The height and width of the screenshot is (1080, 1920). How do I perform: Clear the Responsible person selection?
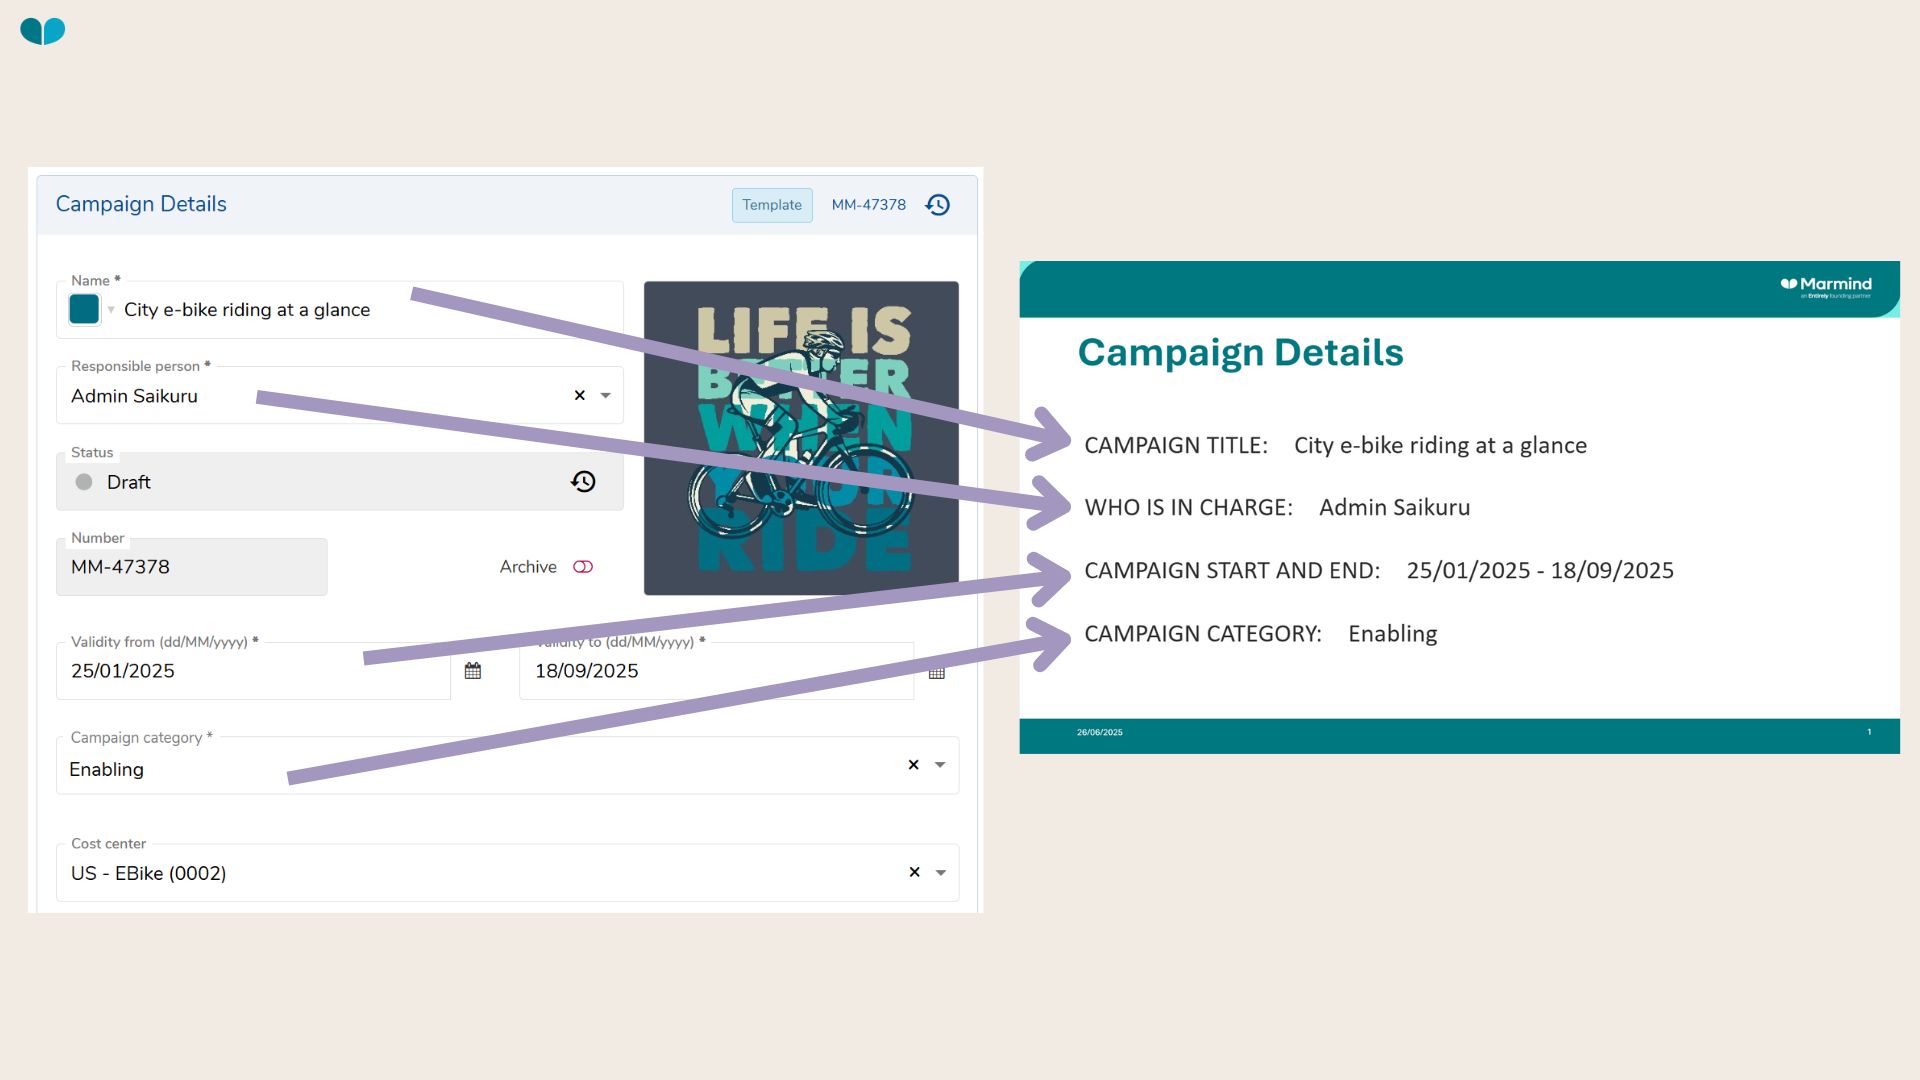click(579, 396)
